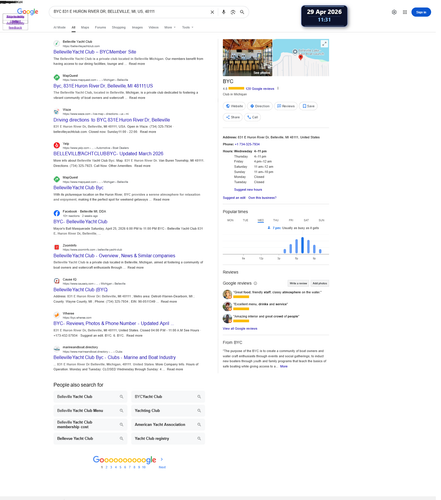Click View all Google reviews link
The width and height of the screenshot is (441, 500).
pos(240,329)
